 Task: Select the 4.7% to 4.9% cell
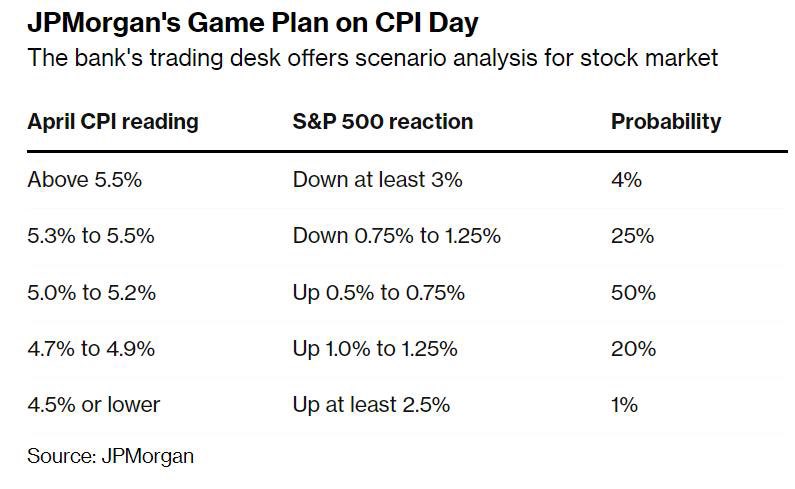[x=91, y=348]
